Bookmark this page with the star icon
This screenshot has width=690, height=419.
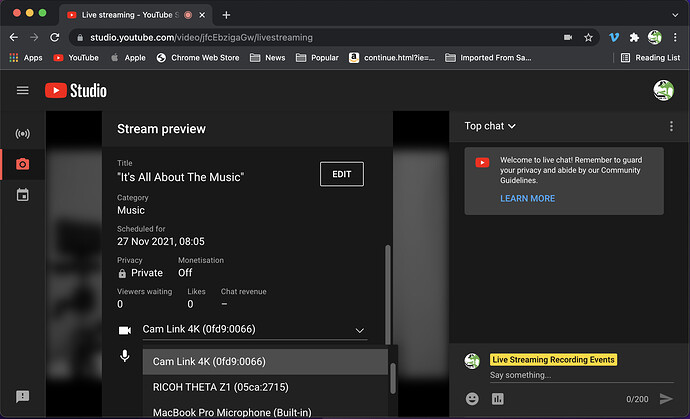click(x=588, y=38)
